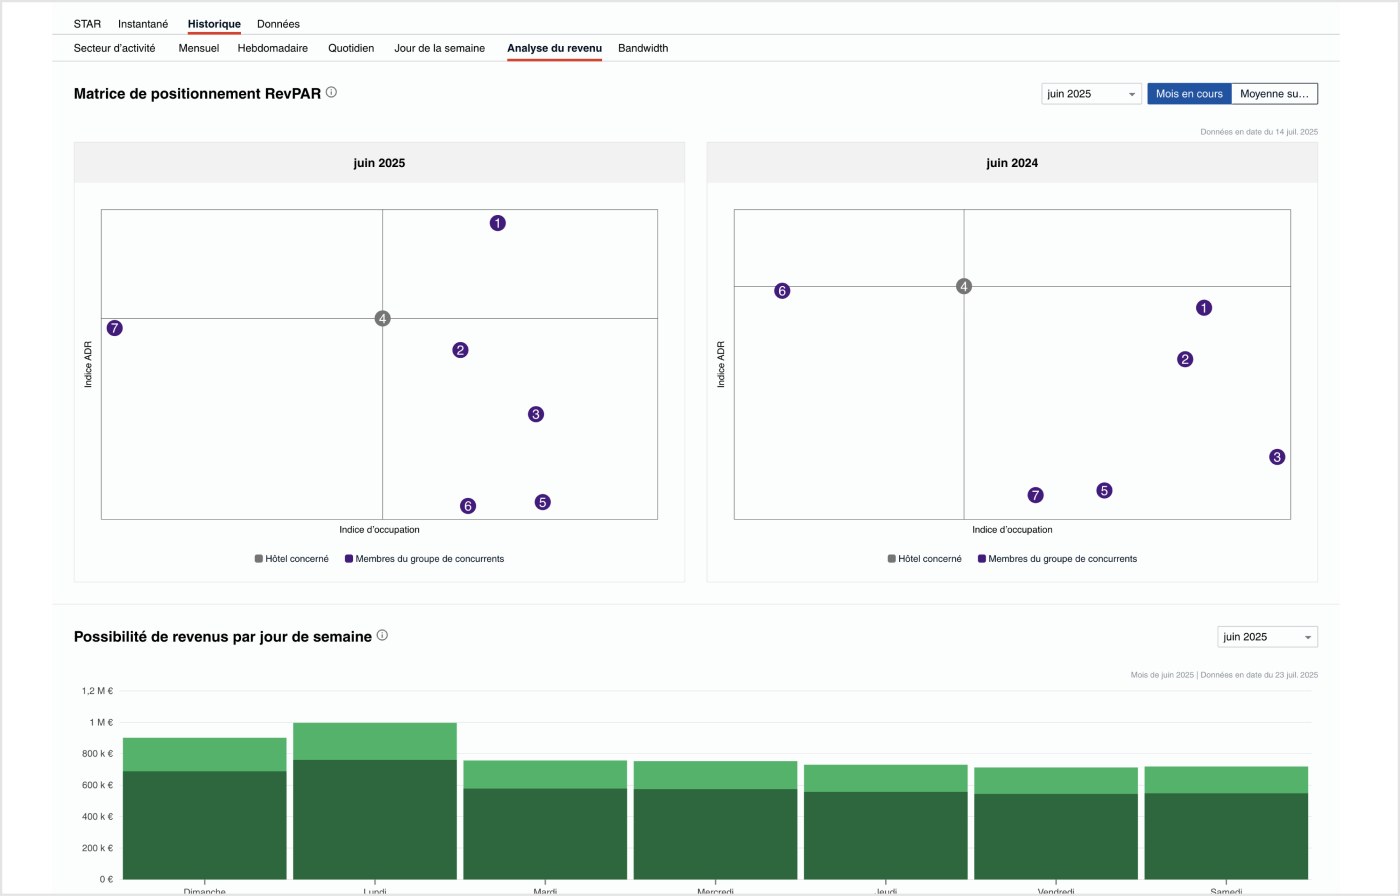The height and width of the screenshot is (896, 1400).
Task: Toggle view to Mois en cours
Action: [x=1189, y=94]
